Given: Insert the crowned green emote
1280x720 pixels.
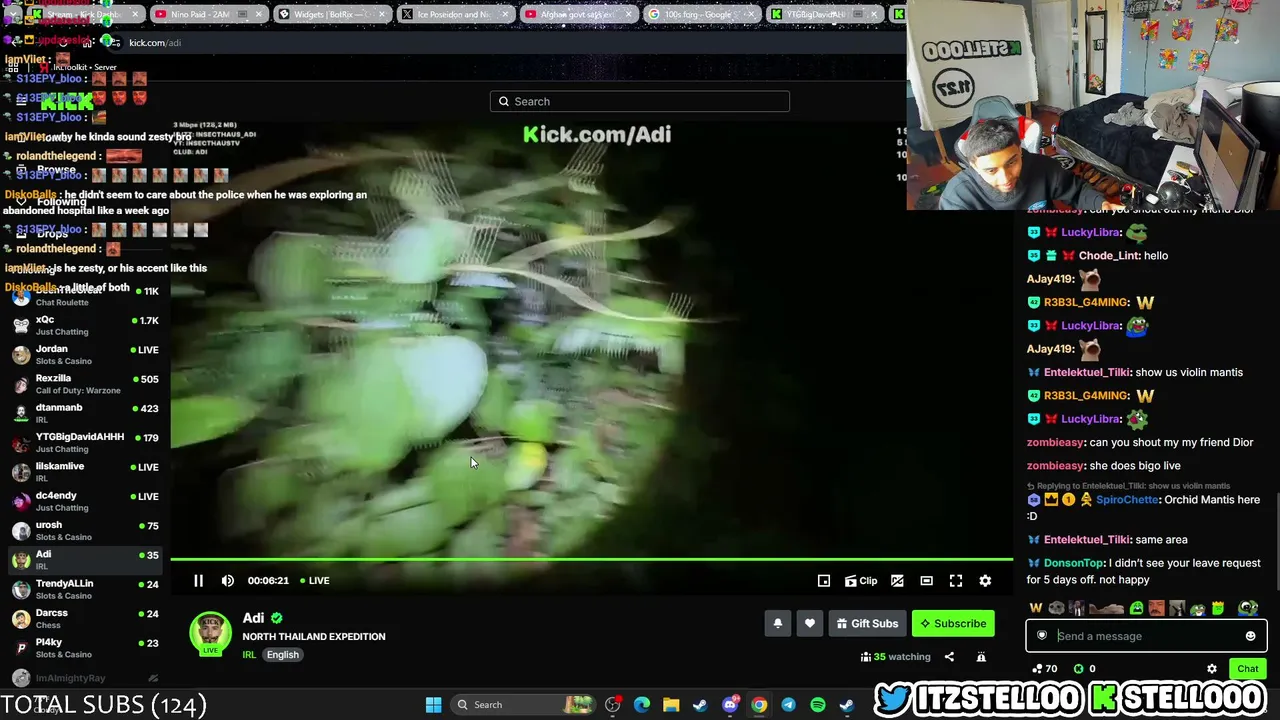Looking at the screenshot, I should (1218, 608).
